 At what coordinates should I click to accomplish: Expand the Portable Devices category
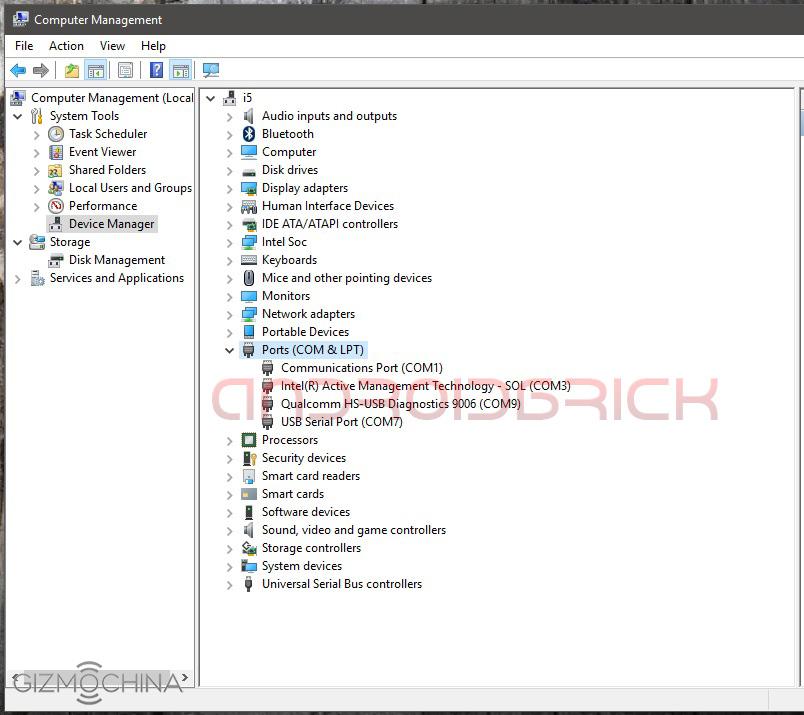(x=229, y=333)
